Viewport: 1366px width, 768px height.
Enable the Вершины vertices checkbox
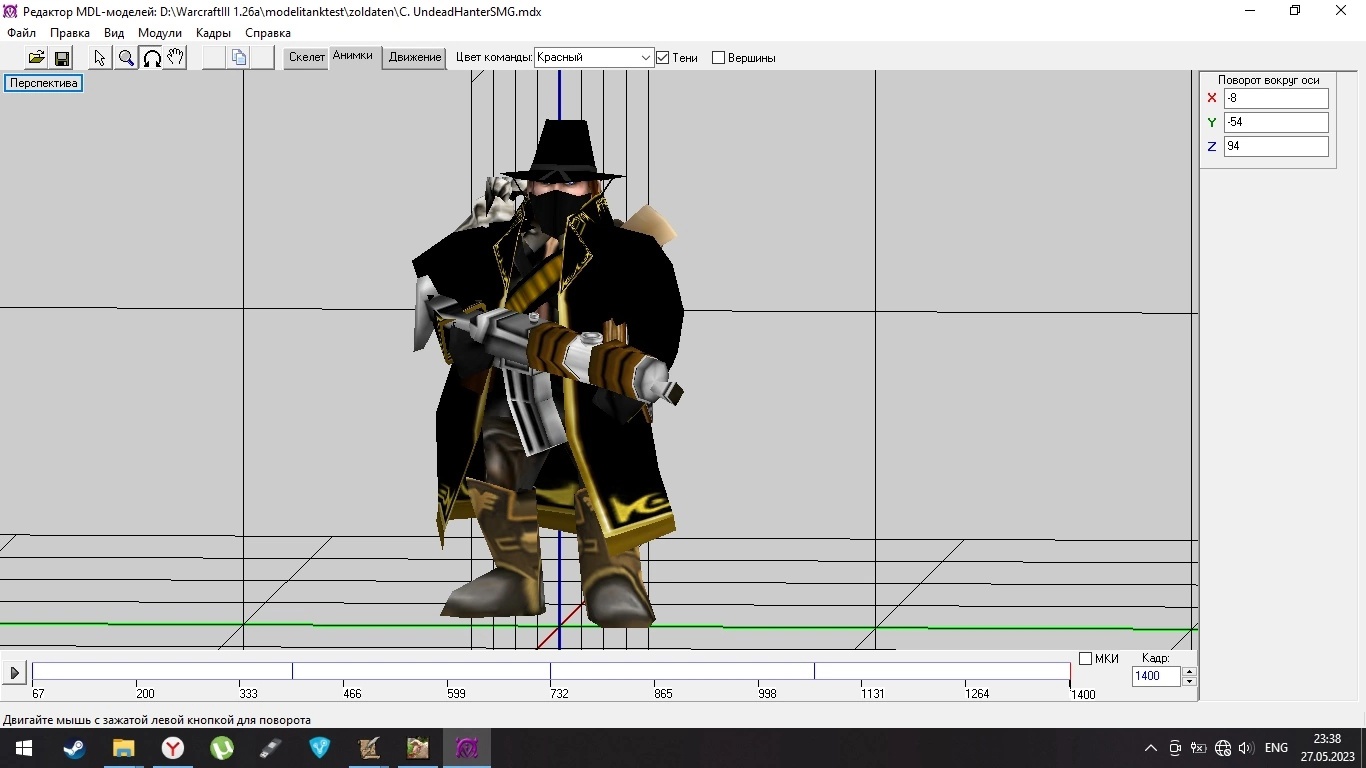[718, 58]
